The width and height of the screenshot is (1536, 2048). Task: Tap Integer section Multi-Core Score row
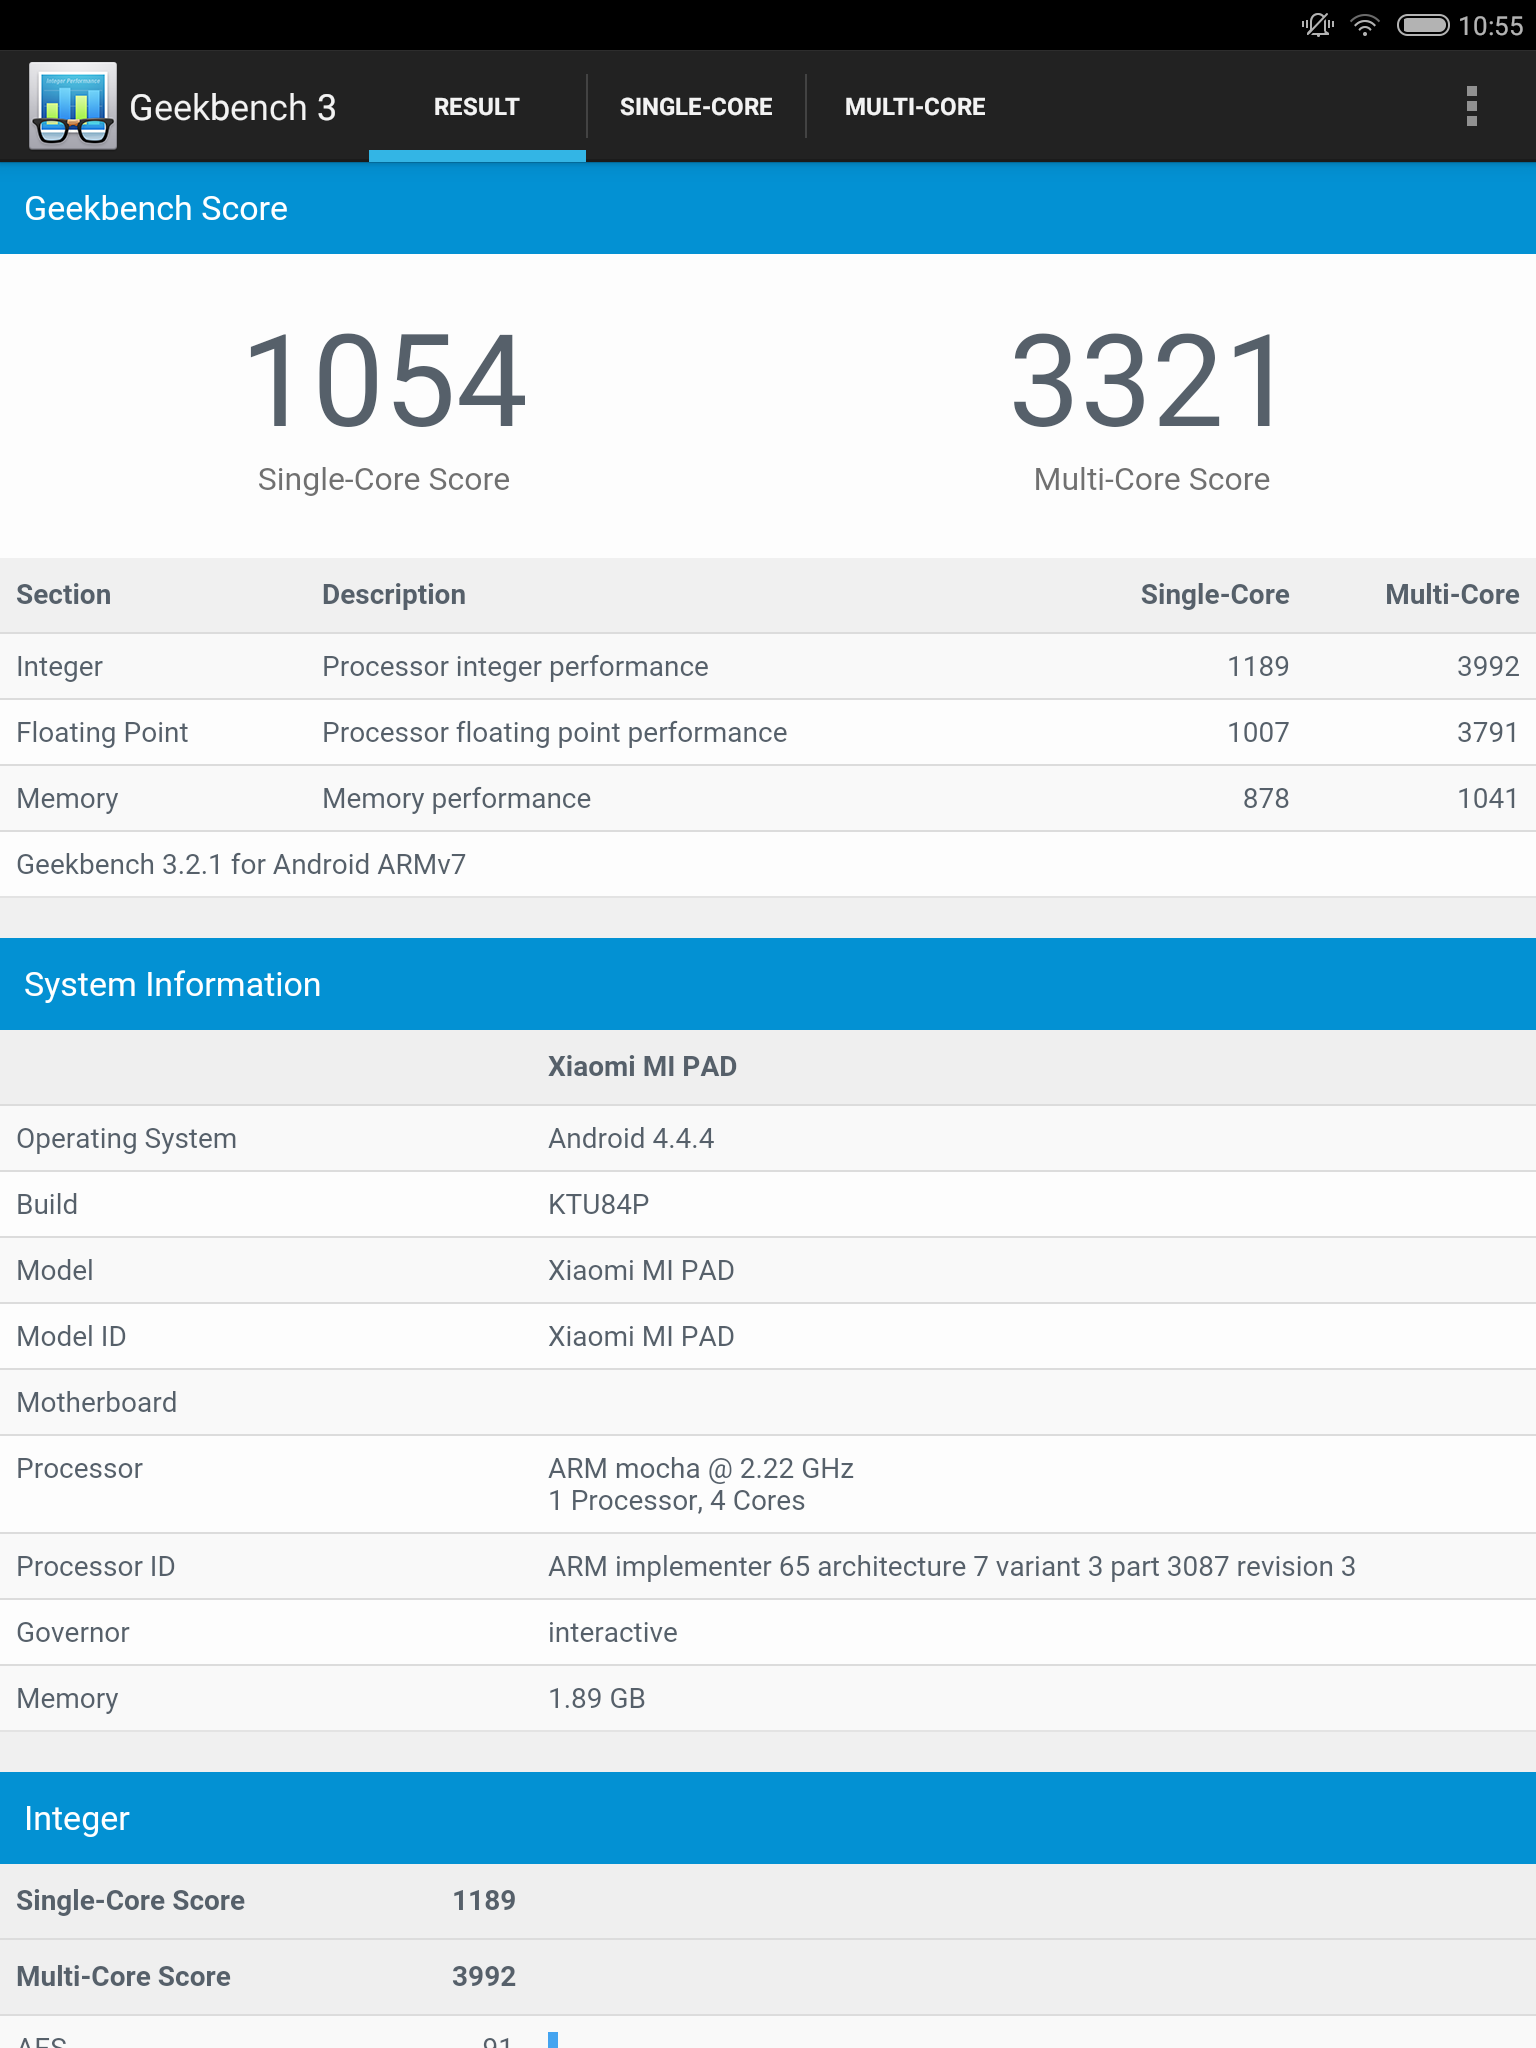coord(768,1976)
